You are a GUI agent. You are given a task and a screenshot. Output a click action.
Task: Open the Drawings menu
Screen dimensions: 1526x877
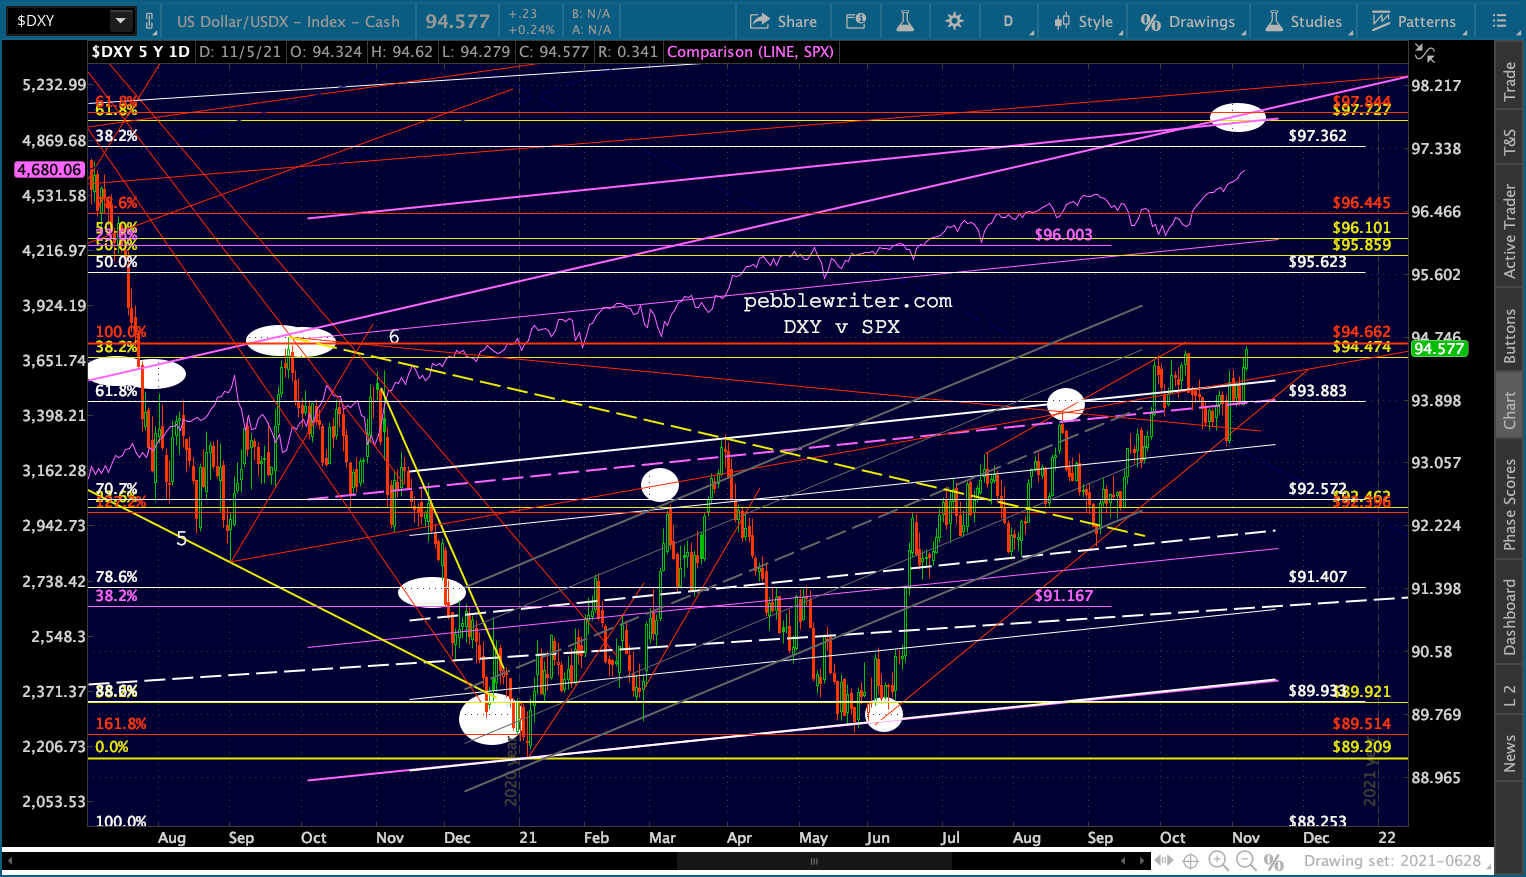[x=1189, y=21]
